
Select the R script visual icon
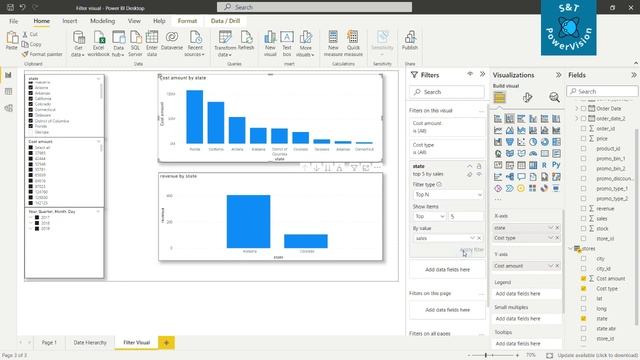544,165
